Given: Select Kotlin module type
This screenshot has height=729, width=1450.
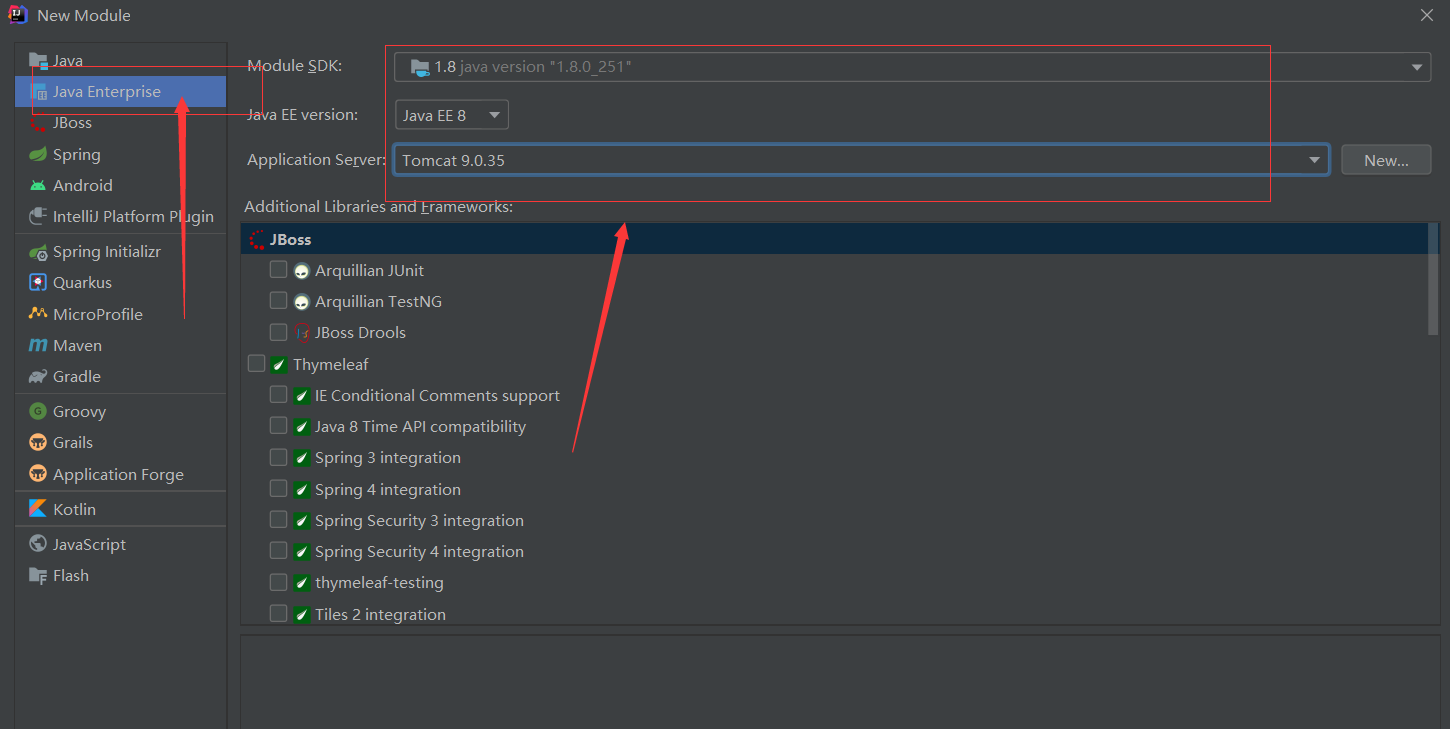Looking at the screenshot, I should point(120,509).
